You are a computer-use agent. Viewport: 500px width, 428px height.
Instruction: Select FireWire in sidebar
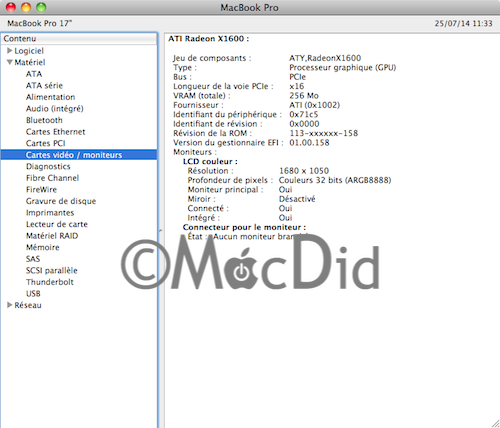tap(41, 189)
